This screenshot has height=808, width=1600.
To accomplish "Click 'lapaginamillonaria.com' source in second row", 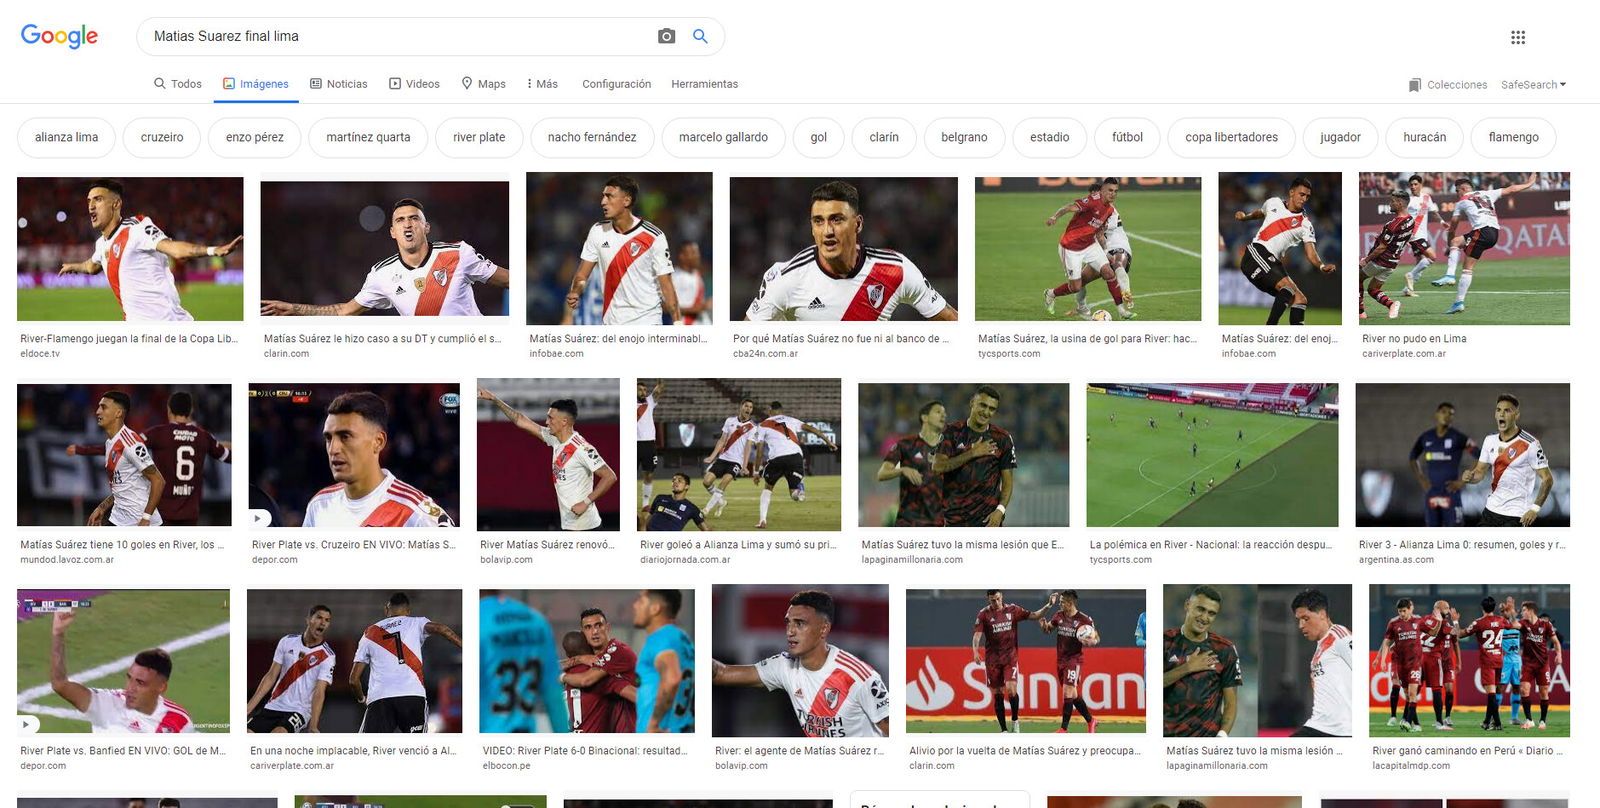I will (x=911, y=560).
